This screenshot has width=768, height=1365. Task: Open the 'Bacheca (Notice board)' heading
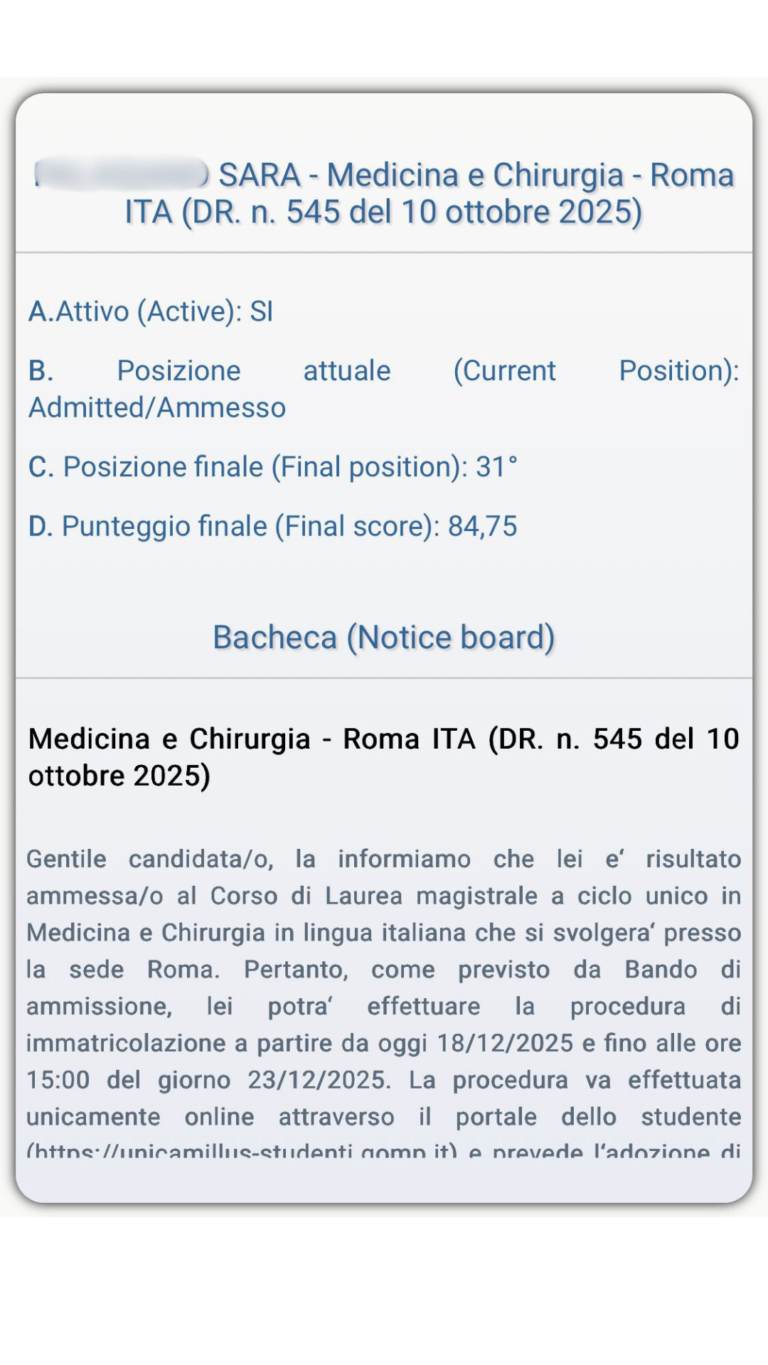pos(384,637)
